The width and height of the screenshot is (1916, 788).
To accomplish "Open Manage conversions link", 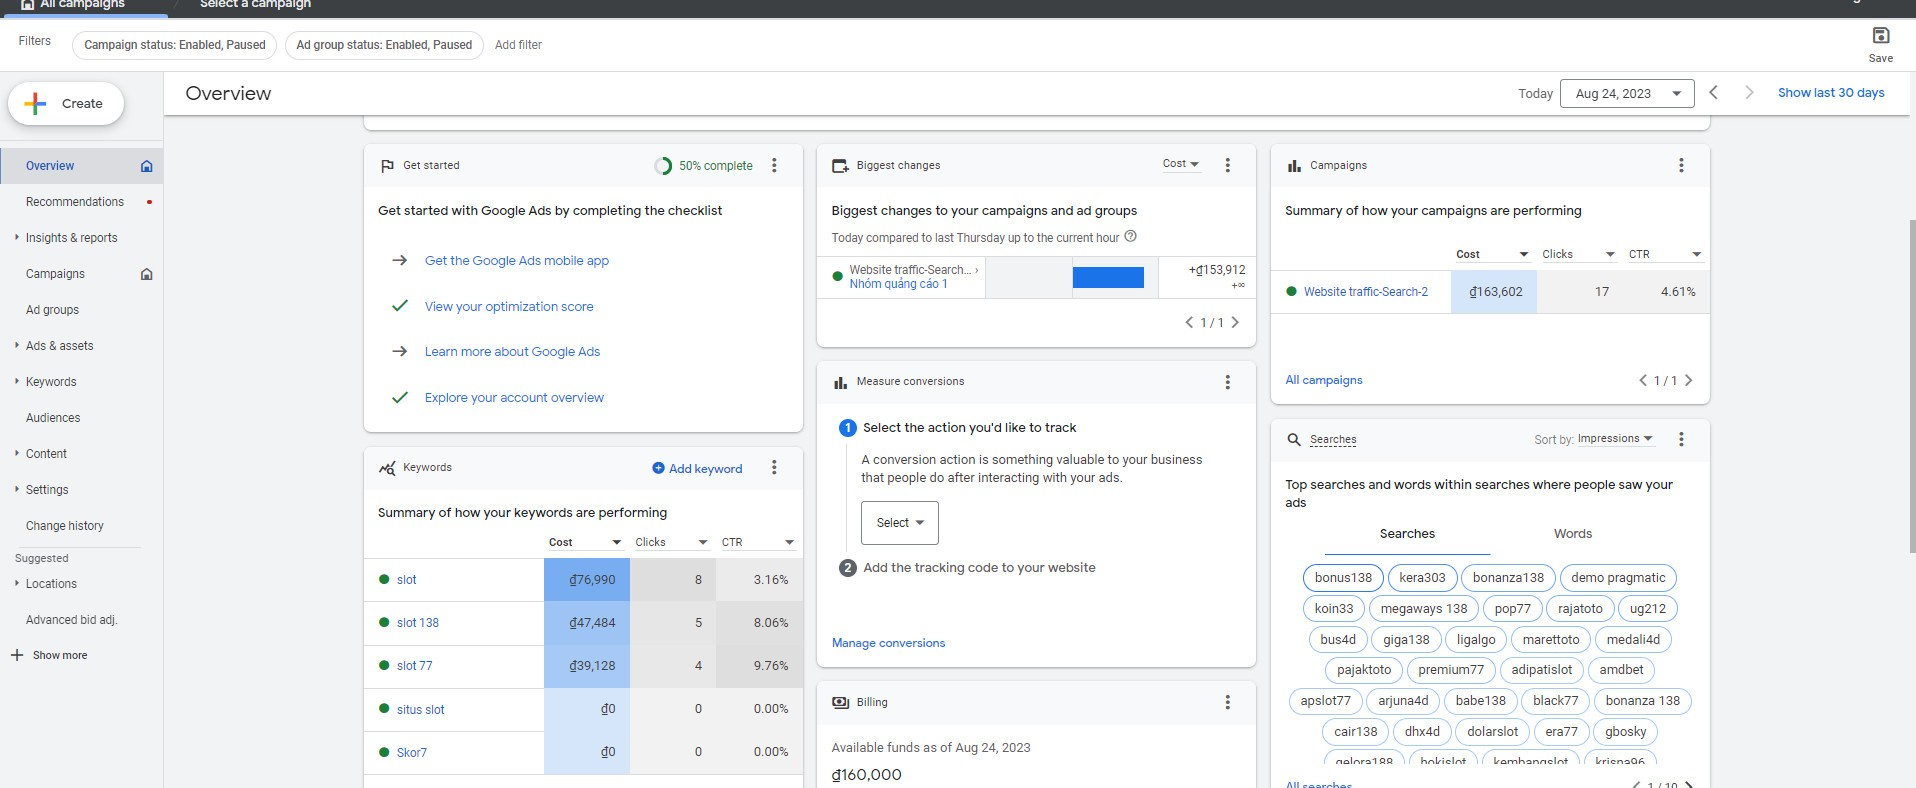I will coord(888,643).
